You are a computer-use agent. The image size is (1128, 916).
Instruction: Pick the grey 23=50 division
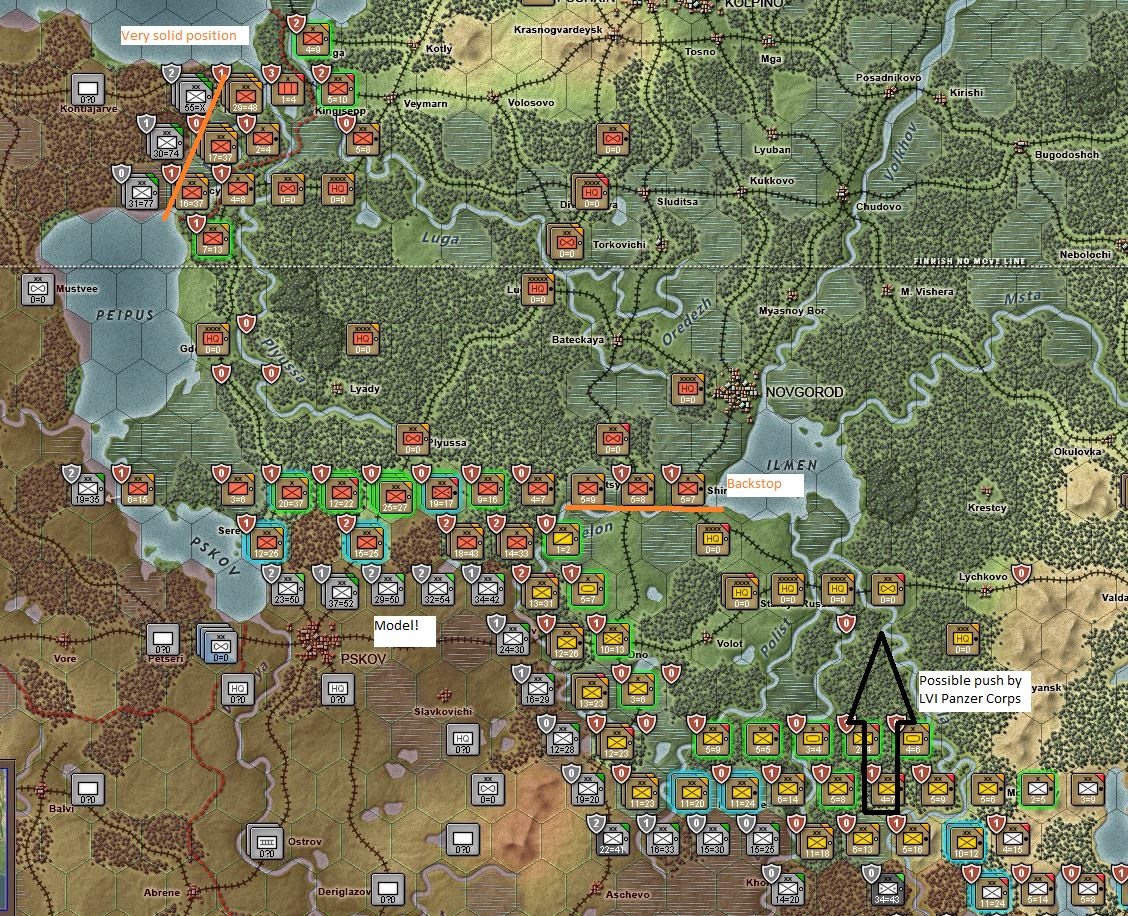pyautogui.click(x=288, y=589)
